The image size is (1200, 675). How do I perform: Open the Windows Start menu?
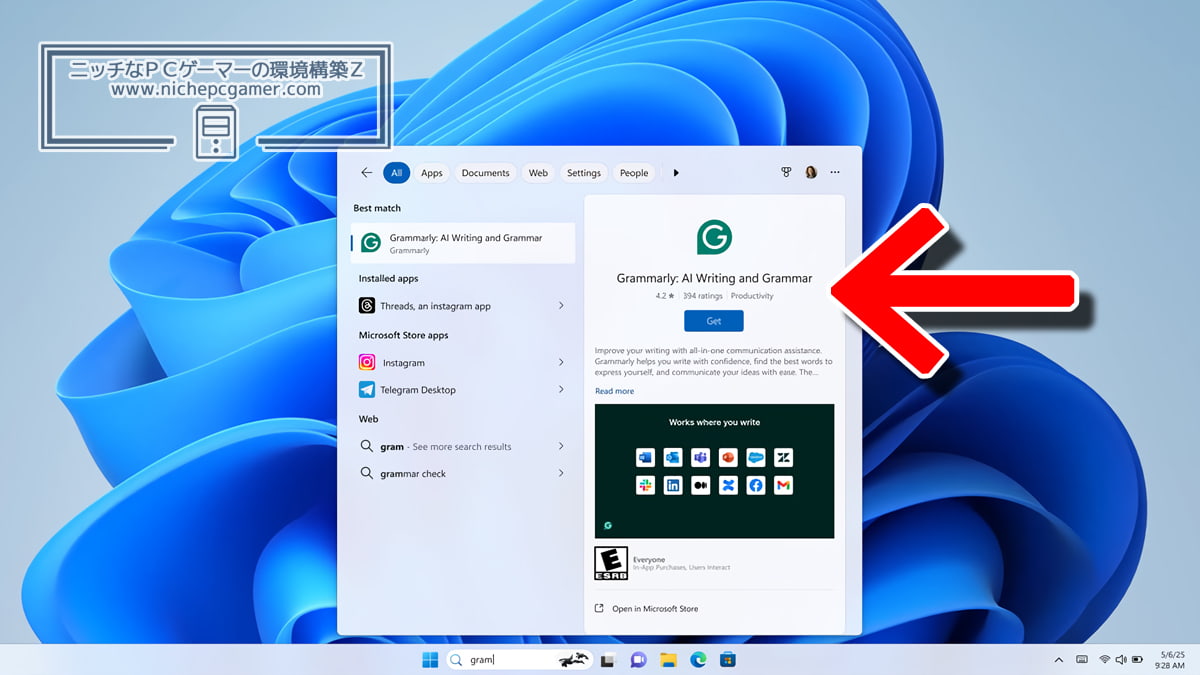click(430, 659)
